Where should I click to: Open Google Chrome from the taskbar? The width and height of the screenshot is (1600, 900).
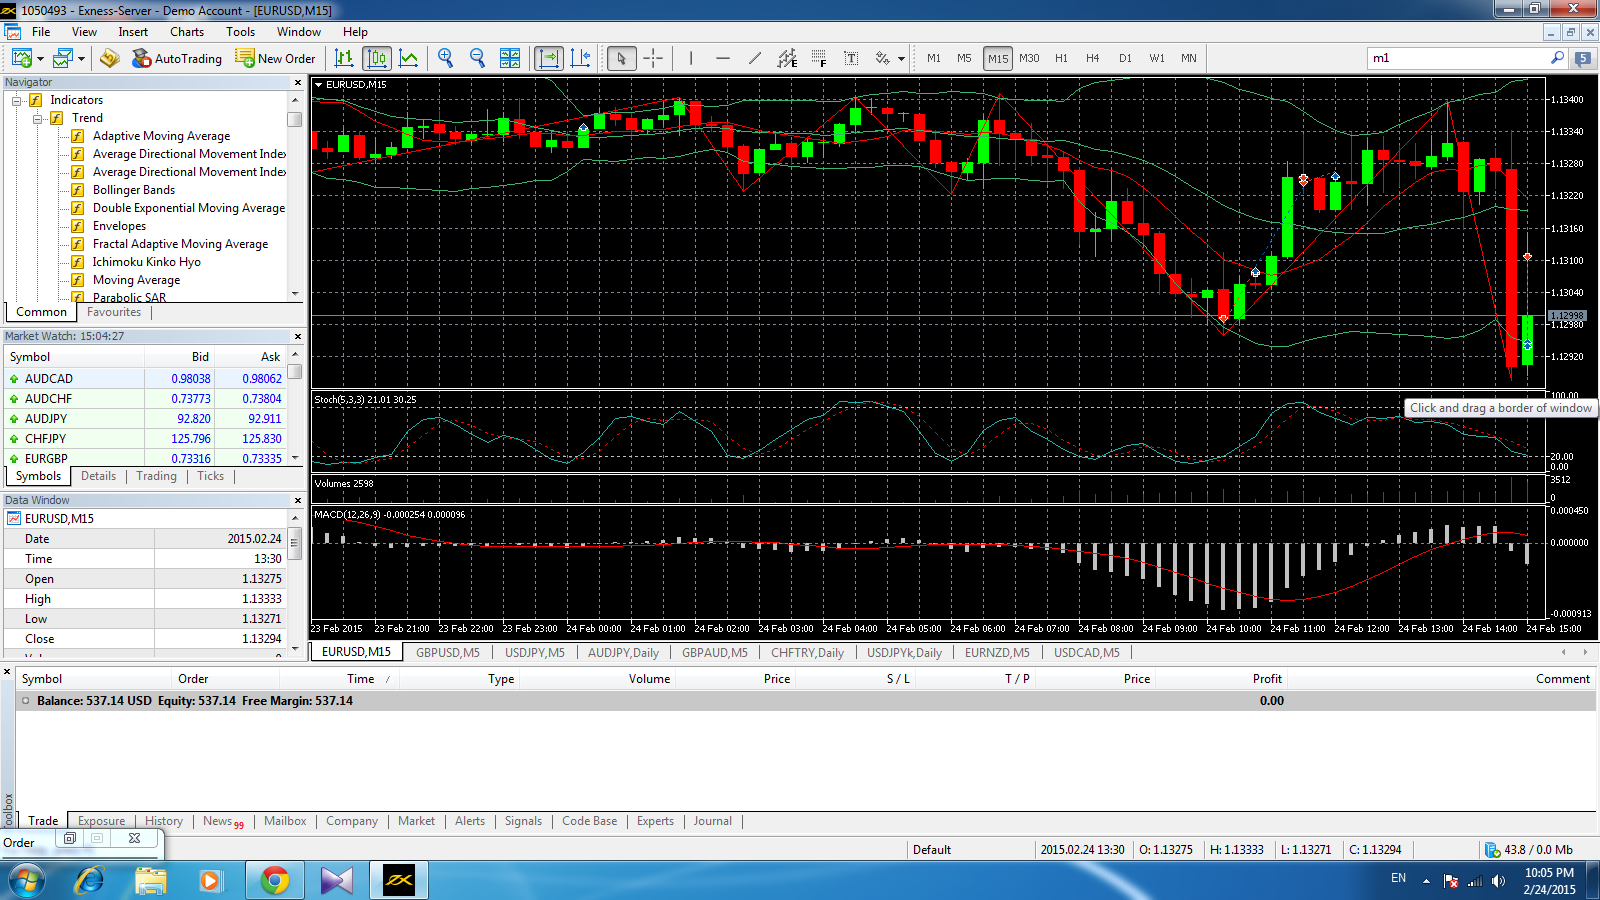[x=274, y=880]
